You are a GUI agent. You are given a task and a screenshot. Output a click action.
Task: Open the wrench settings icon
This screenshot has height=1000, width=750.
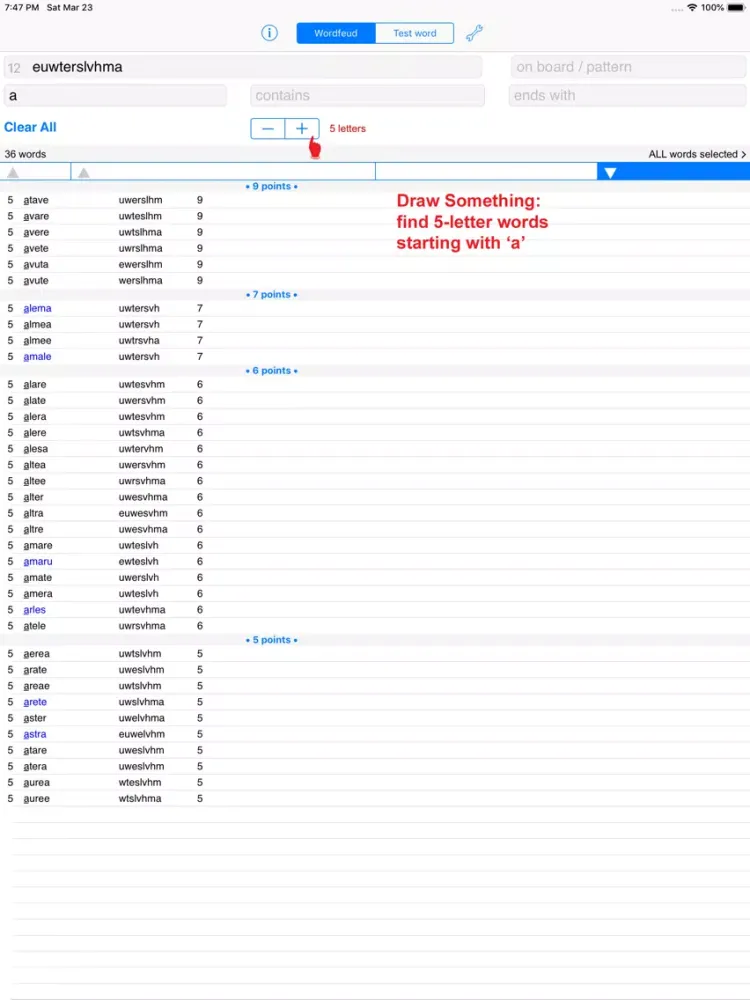(x=474, y=33)
